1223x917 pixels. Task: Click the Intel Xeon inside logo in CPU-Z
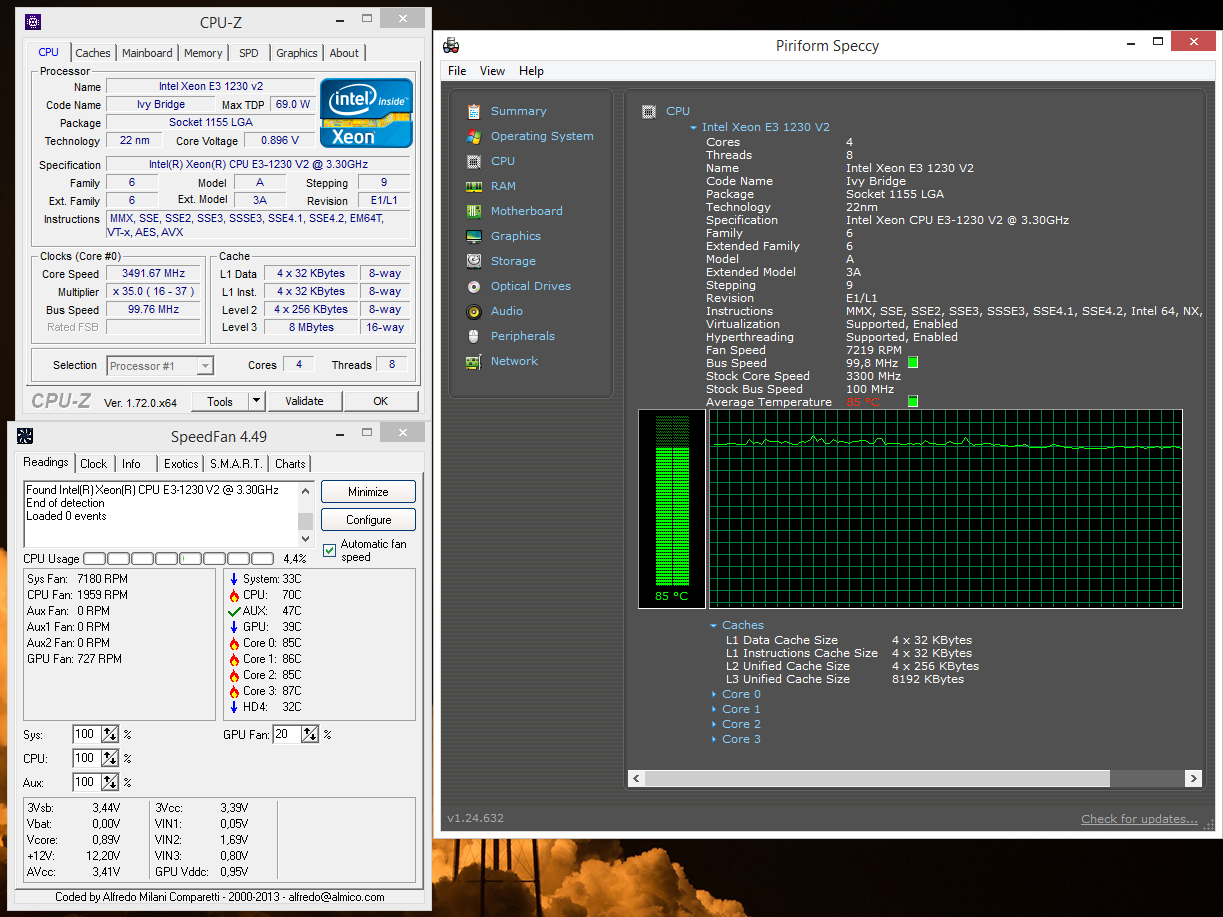click(366, 113)
